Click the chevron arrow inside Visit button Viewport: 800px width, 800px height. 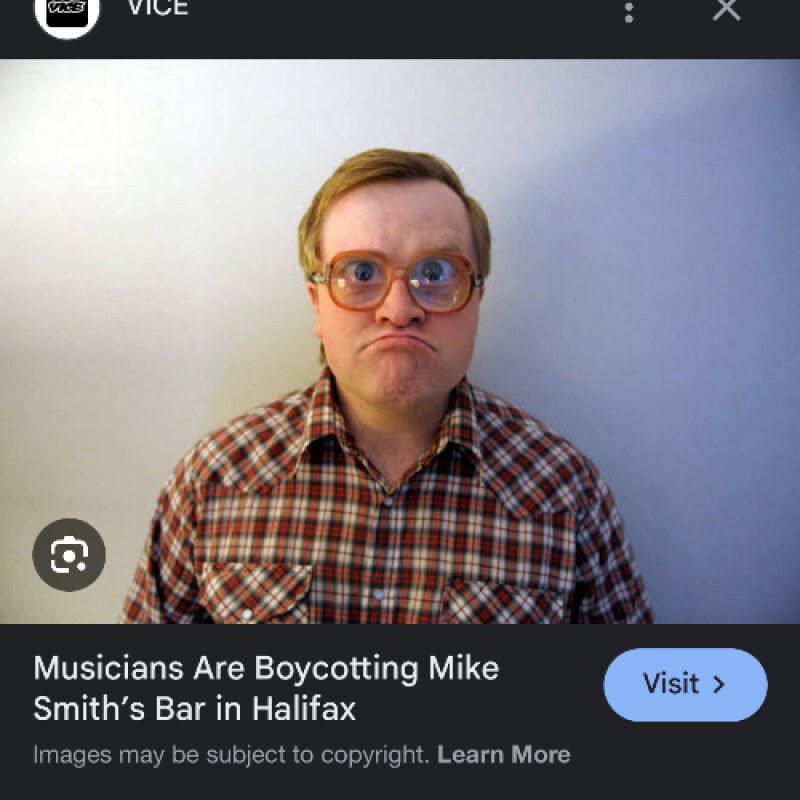pyautogui.click(x=718, y=685)
